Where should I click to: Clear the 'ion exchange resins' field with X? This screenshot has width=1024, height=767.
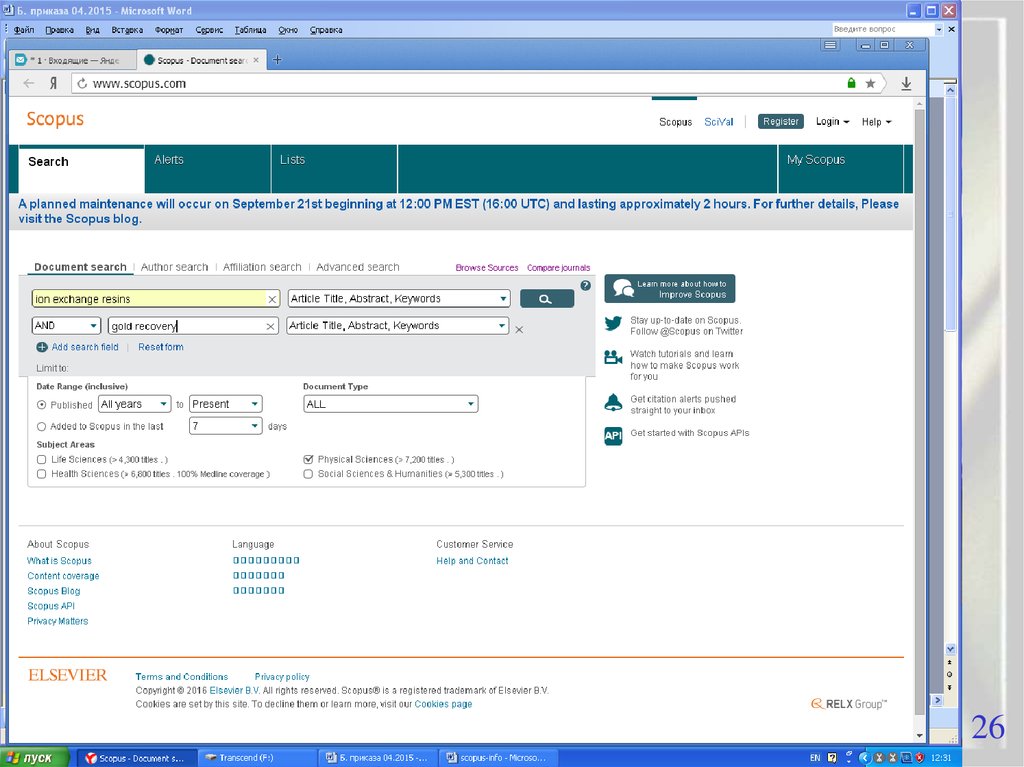(272, 299)
